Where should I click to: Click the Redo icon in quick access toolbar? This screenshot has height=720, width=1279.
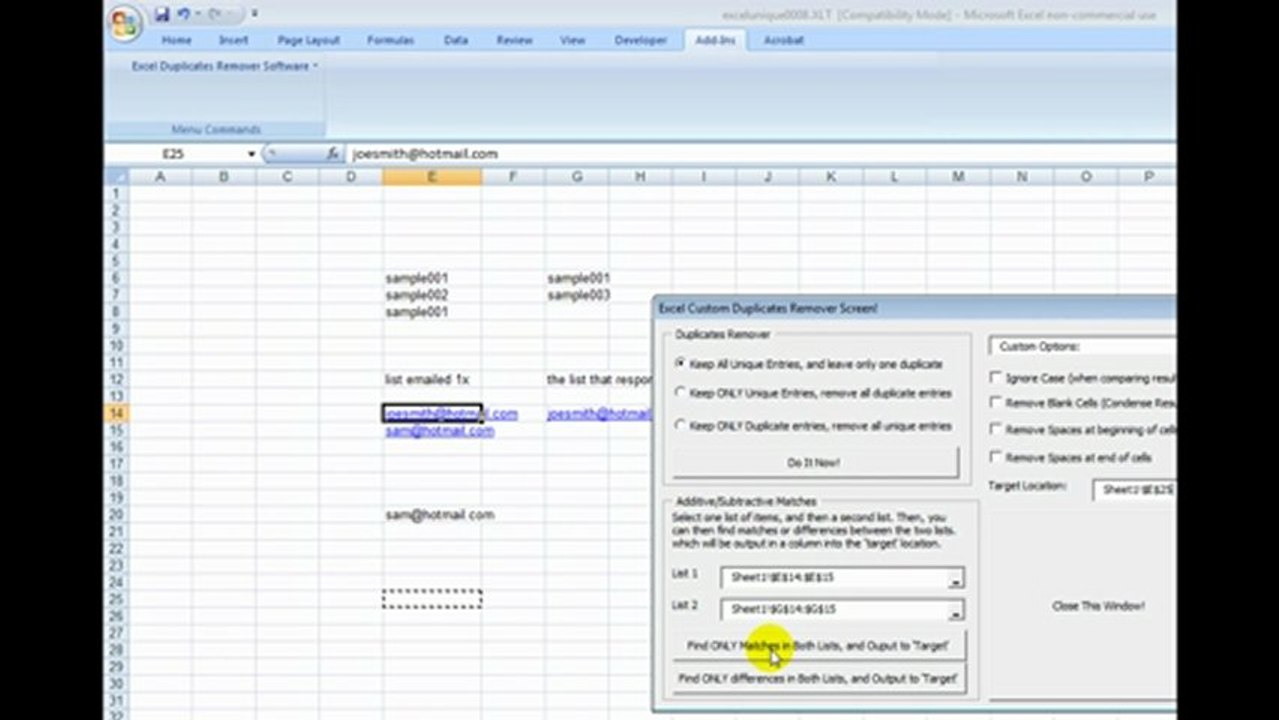point(215,15)
